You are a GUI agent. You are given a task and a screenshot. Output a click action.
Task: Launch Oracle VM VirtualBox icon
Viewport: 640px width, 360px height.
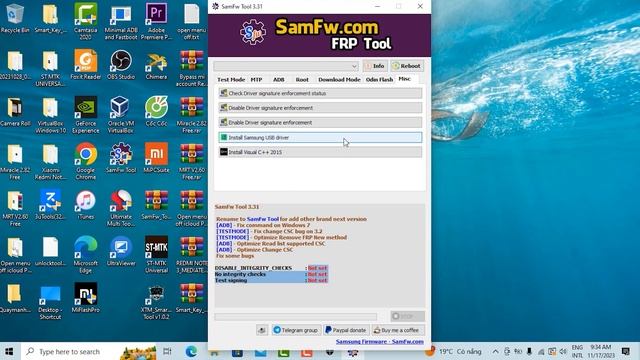point(121,115)
